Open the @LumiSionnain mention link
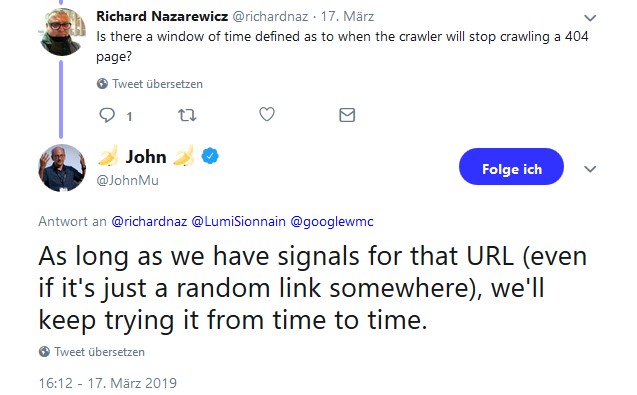 (x=238, y=221)
